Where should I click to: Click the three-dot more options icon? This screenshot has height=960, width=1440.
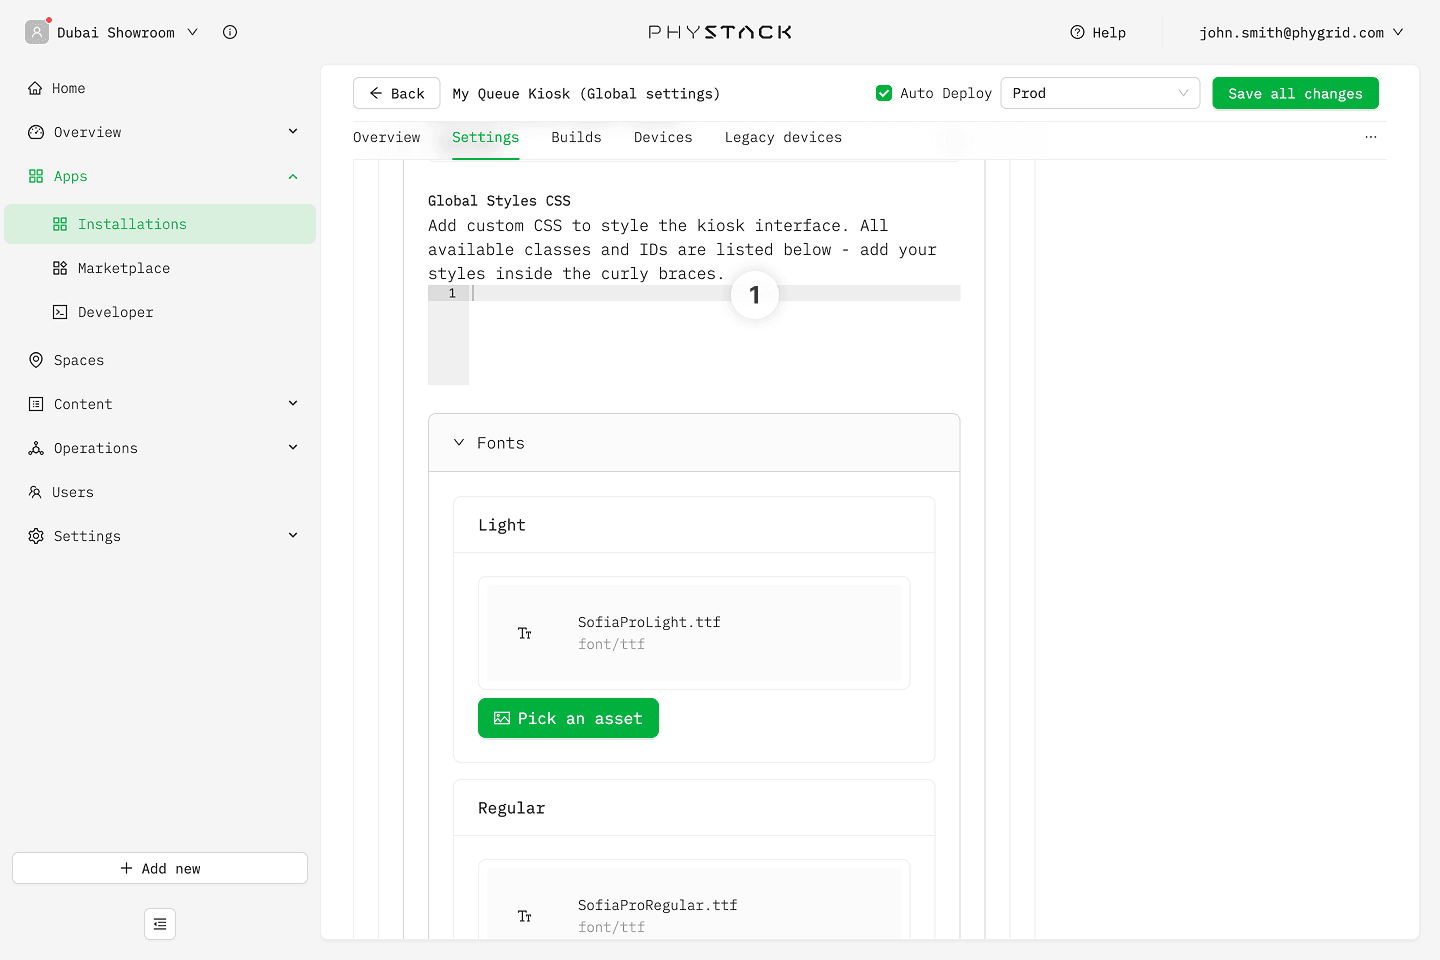[x=1370, y=137]
